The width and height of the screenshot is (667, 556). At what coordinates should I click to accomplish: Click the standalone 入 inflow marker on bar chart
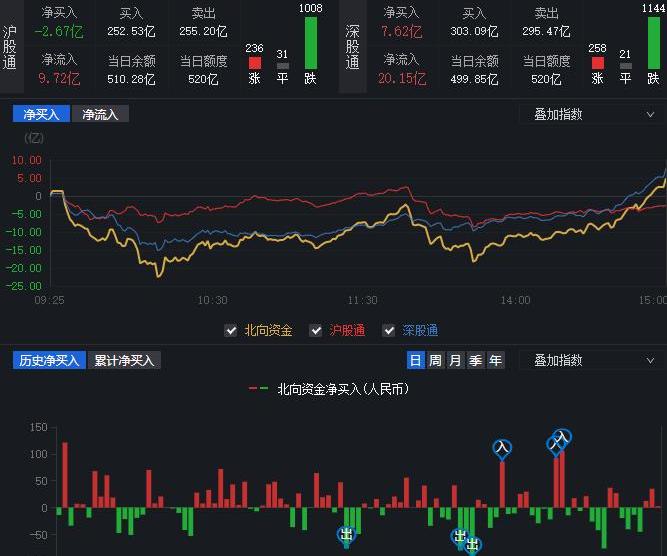point(502,449)
